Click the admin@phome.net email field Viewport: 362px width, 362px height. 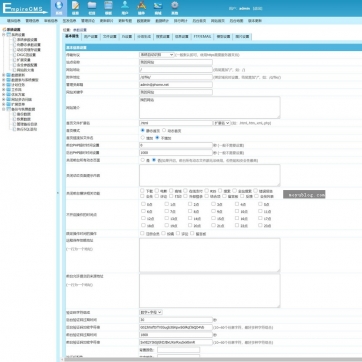(x=176, y=85)
